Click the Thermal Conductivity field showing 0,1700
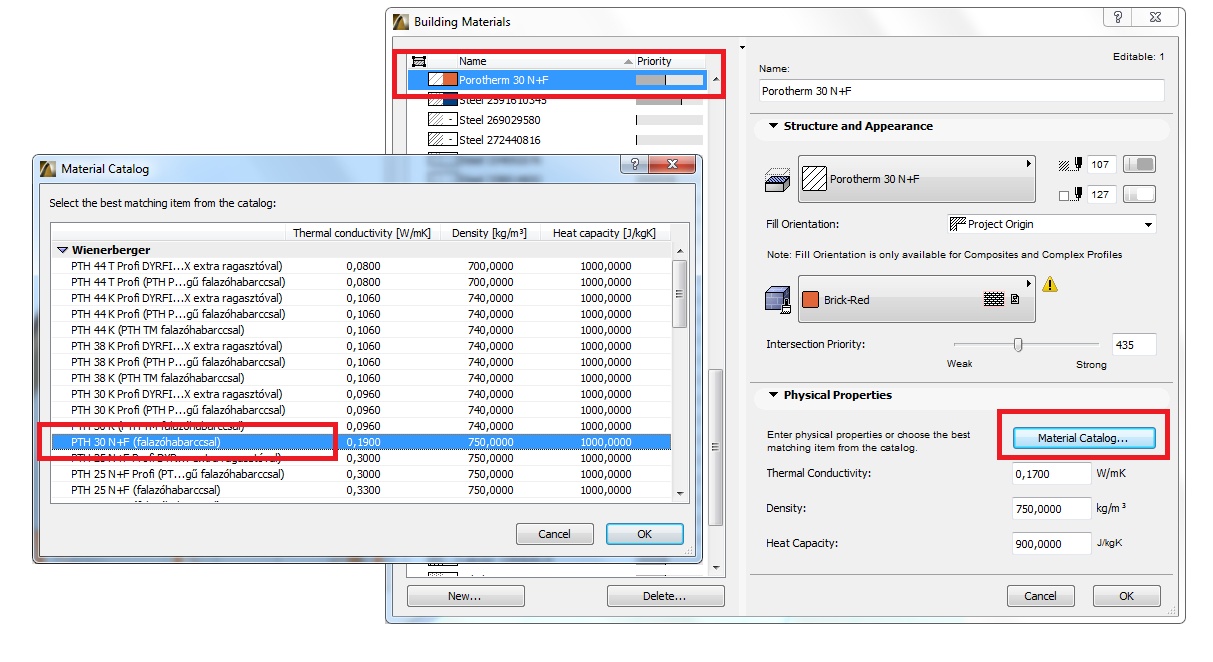1213x662 pixels. pos(1051,474)
